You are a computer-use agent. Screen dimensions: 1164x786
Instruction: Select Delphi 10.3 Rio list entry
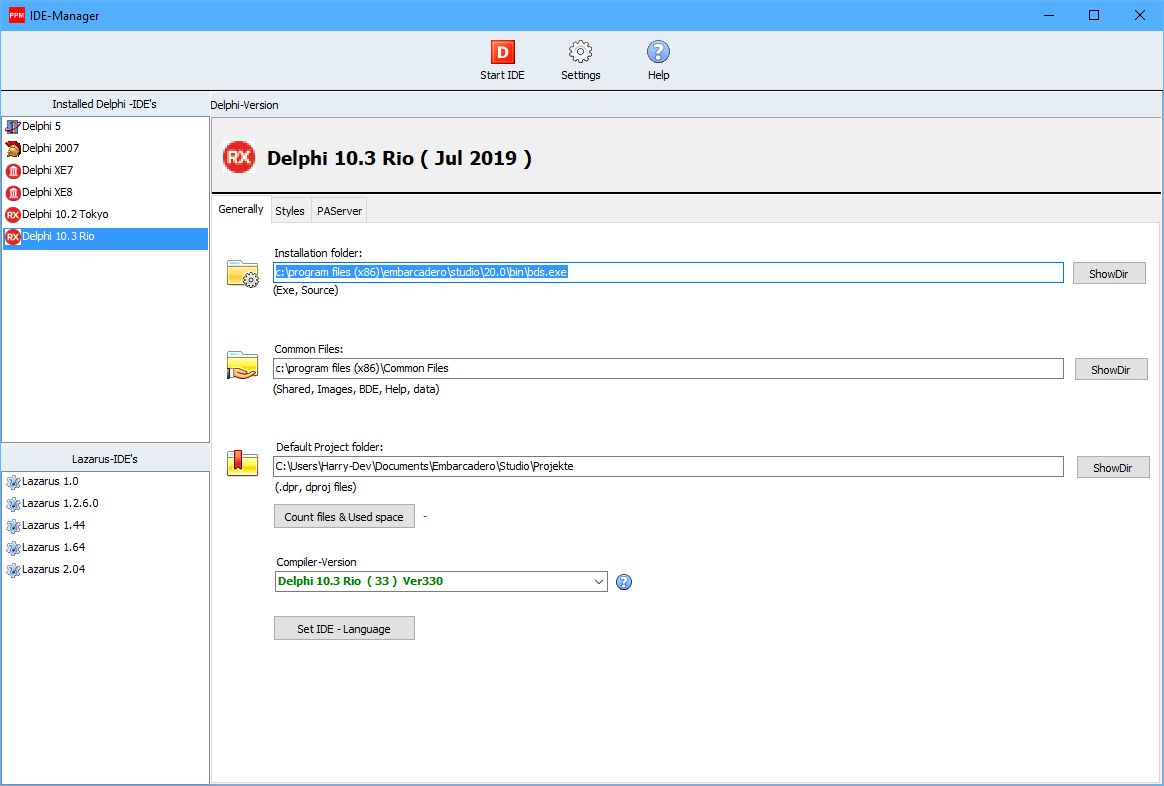(x=105, y=237)
